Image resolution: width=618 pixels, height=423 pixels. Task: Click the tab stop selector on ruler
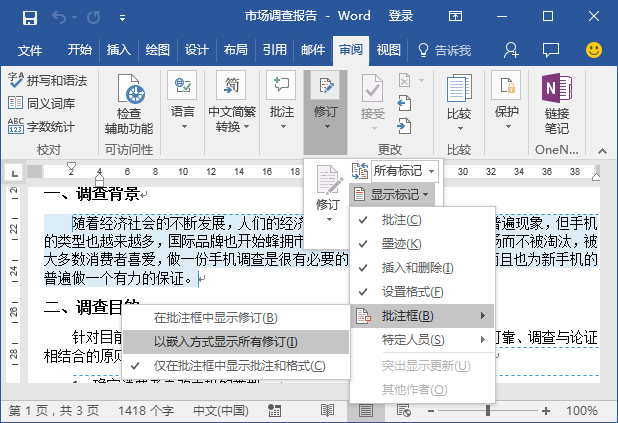point(15,173)
